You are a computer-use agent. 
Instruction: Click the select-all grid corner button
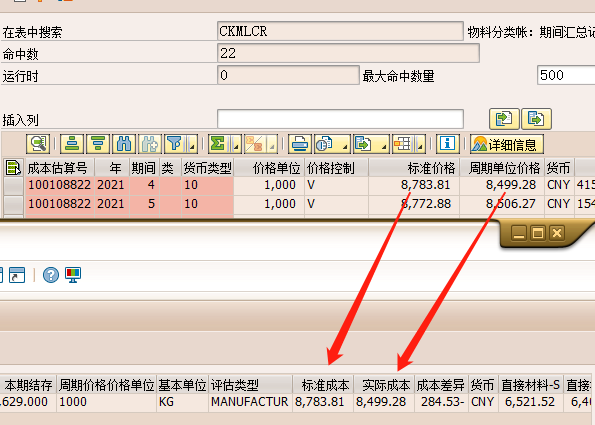point(13,167)
